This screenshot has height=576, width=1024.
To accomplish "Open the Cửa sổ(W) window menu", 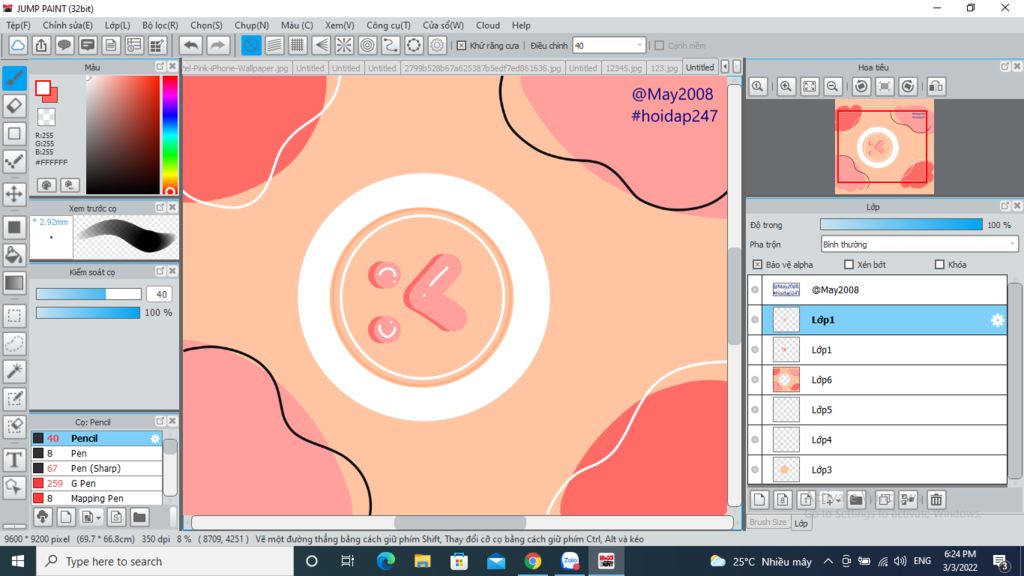I will tap(443, 25).
